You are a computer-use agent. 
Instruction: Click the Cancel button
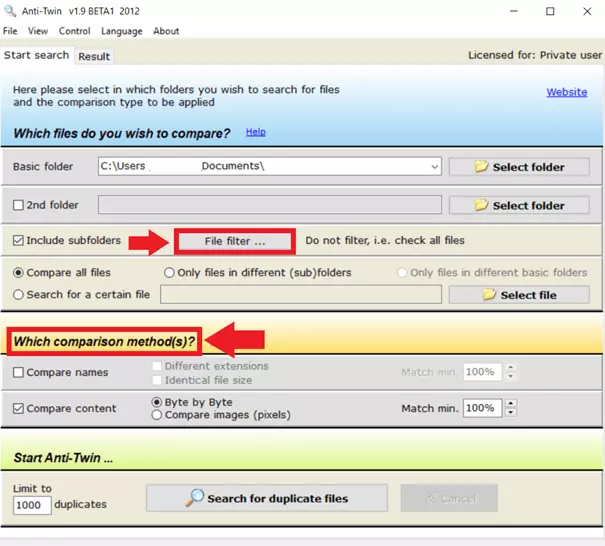tap(449, 498)
